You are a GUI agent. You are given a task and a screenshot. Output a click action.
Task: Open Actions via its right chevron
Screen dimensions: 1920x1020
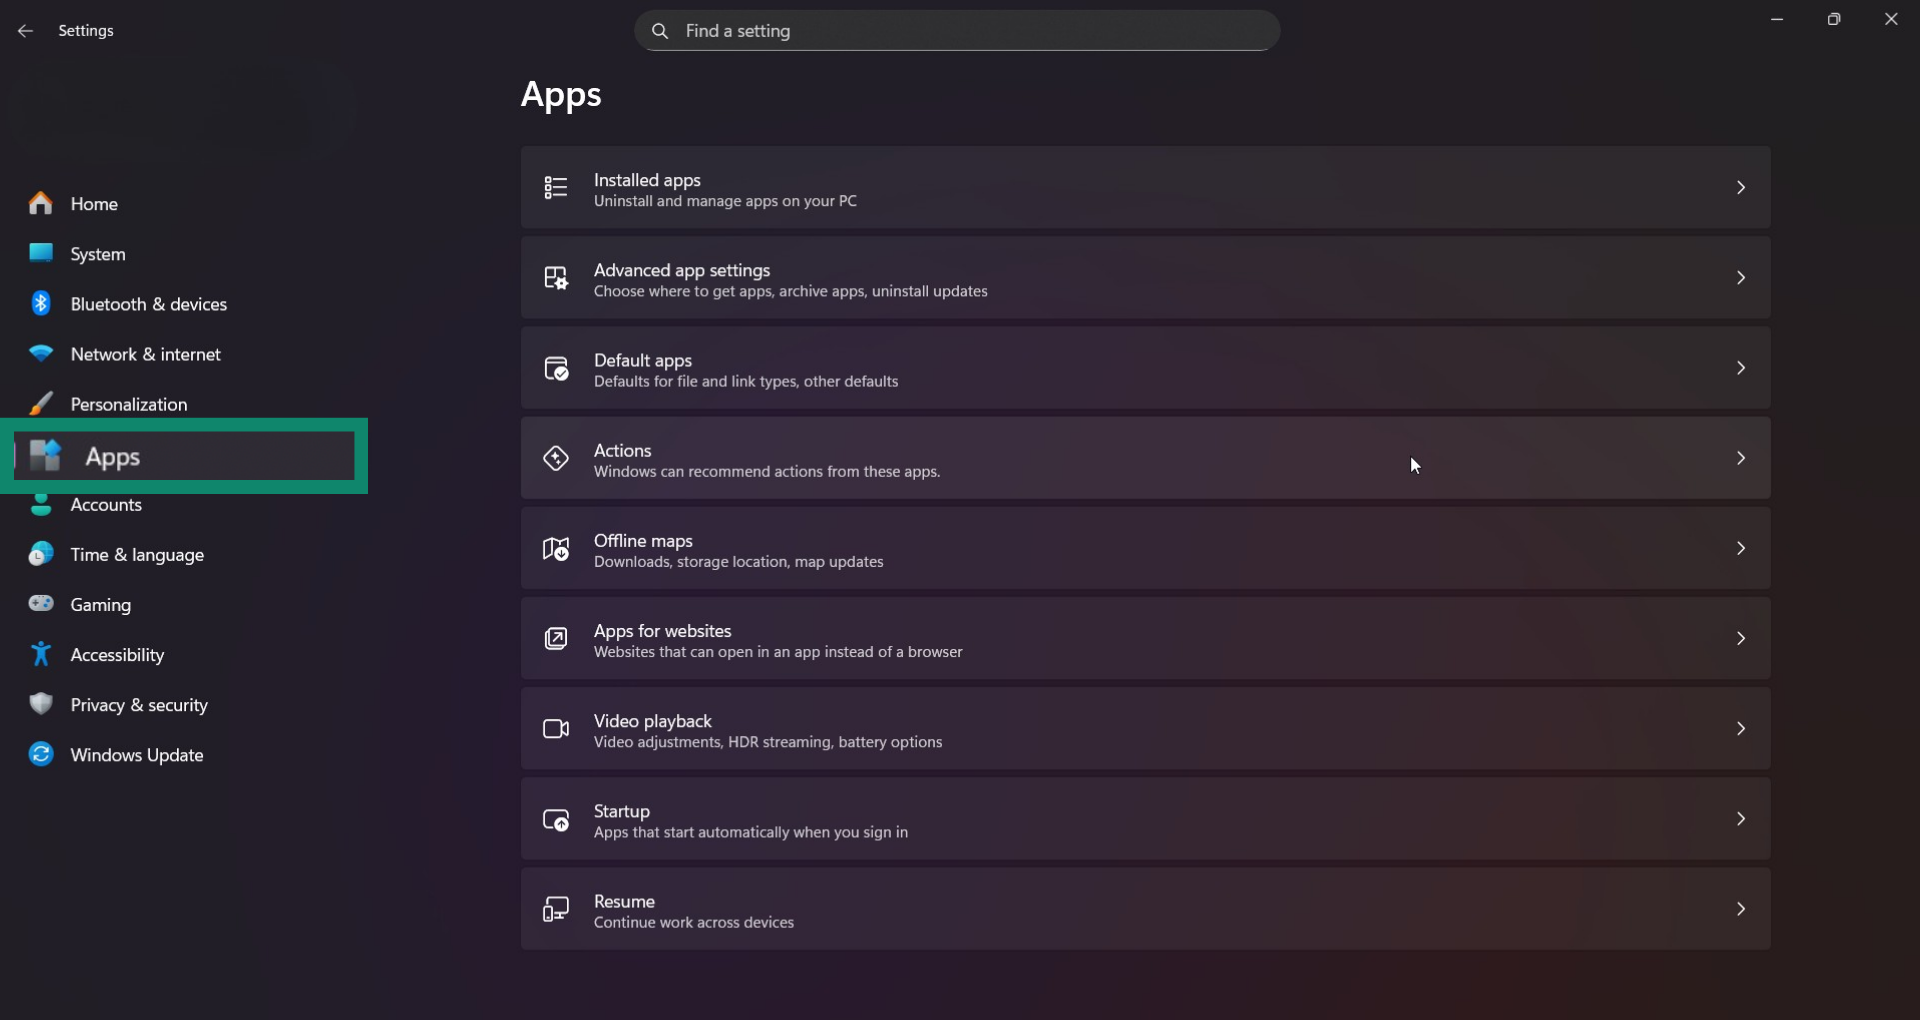(1740, 457)
